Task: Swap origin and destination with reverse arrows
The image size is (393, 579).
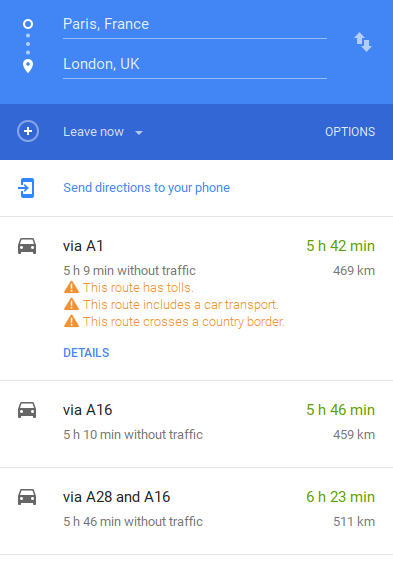Action: coord(363,42)
